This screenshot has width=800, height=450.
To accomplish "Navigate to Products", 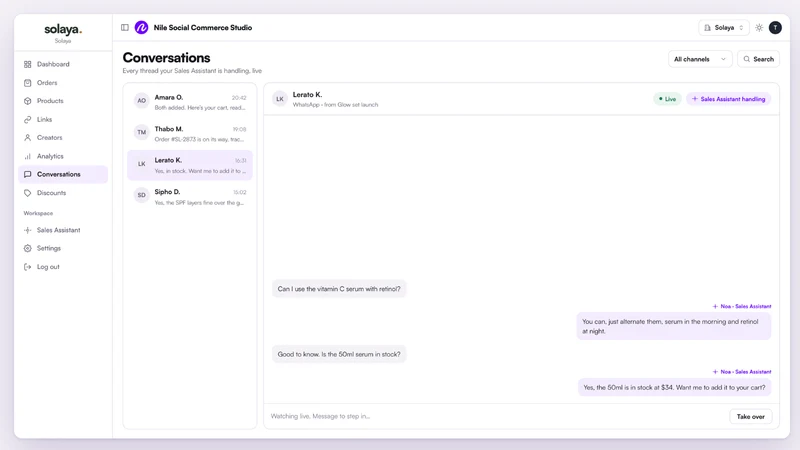I will click(x=63, y=101).
